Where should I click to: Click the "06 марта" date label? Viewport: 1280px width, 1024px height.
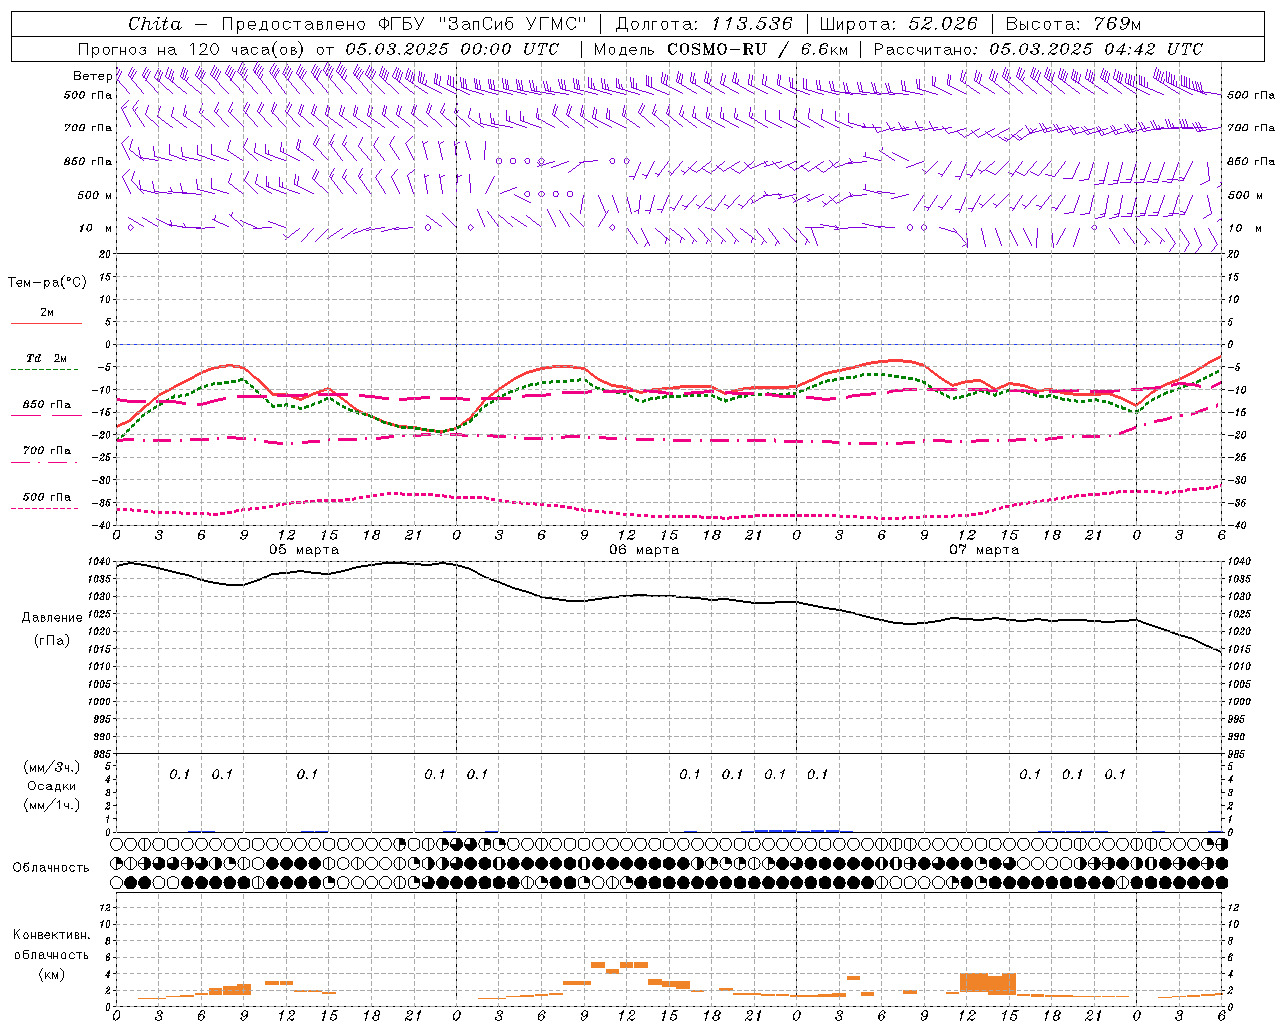[644, 549]
